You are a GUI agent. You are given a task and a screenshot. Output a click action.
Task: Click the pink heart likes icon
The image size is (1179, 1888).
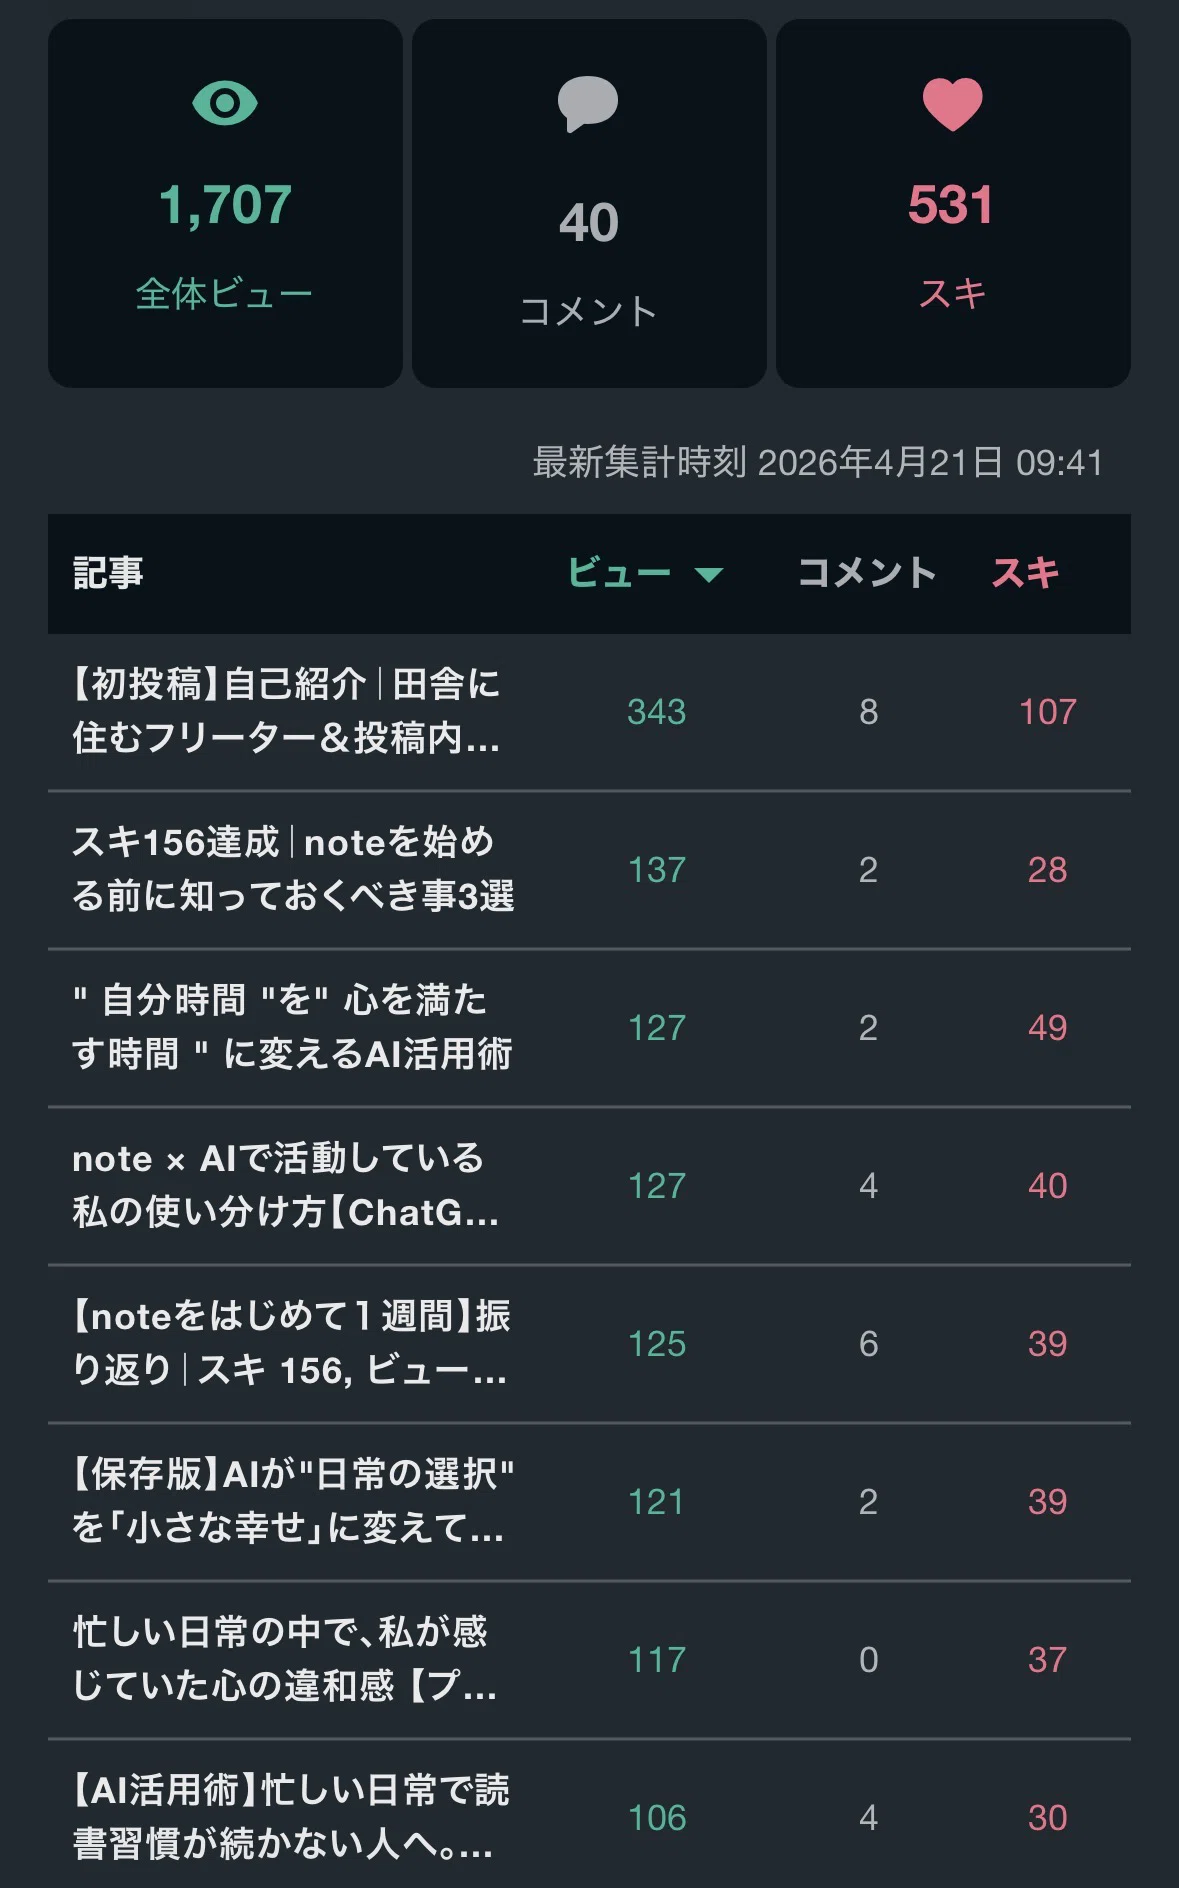(952, 104)
